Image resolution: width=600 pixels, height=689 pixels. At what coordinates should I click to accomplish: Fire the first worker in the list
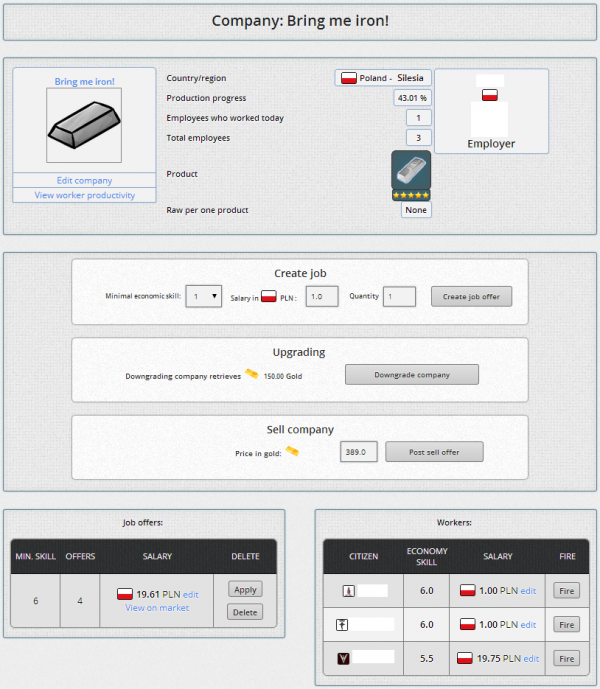tap(567, 591)
